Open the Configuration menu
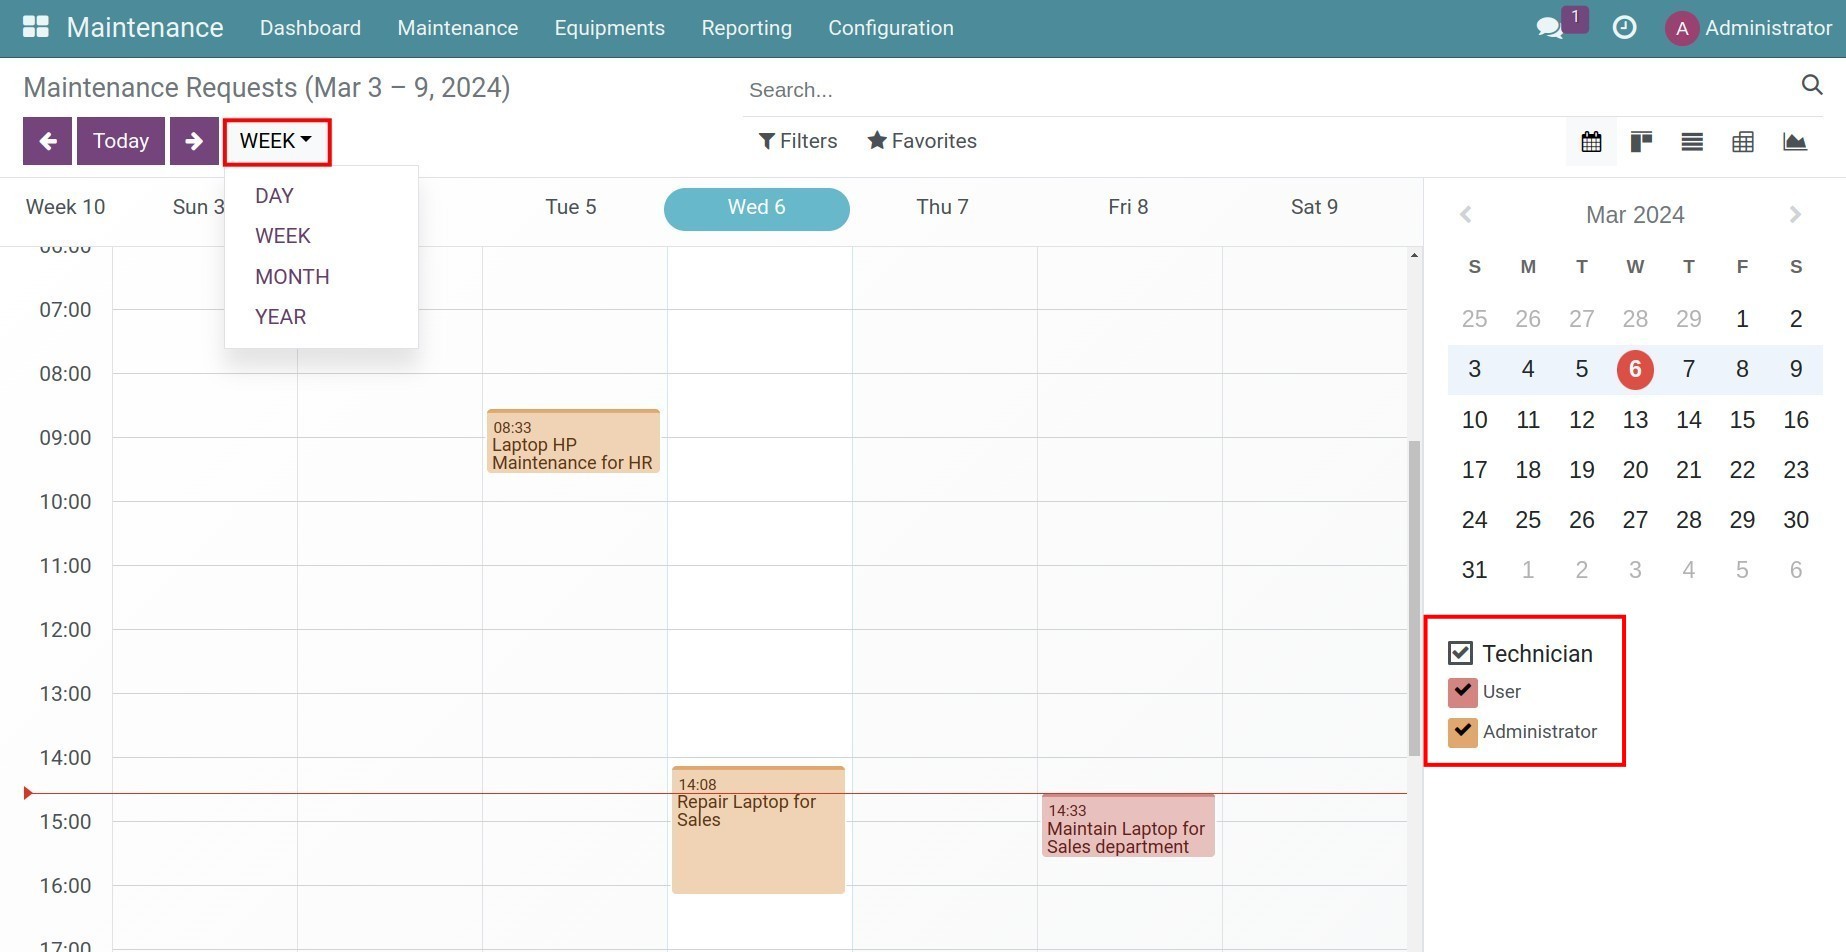The image size is (1846, 952). click(891, 28)
